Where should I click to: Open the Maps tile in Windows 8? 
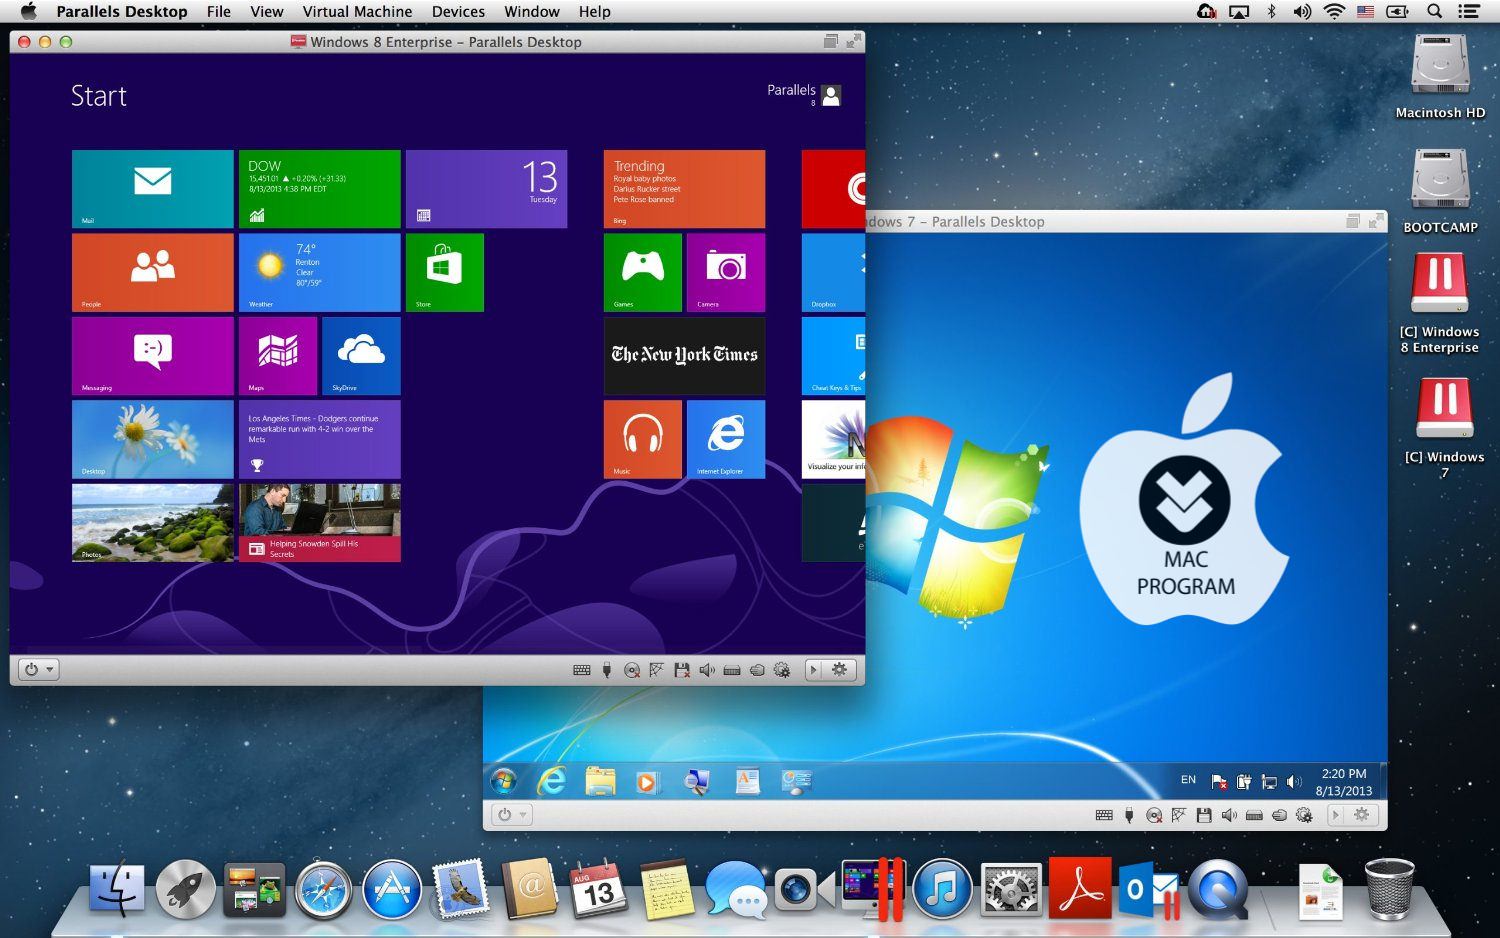[x=277, y=356]
